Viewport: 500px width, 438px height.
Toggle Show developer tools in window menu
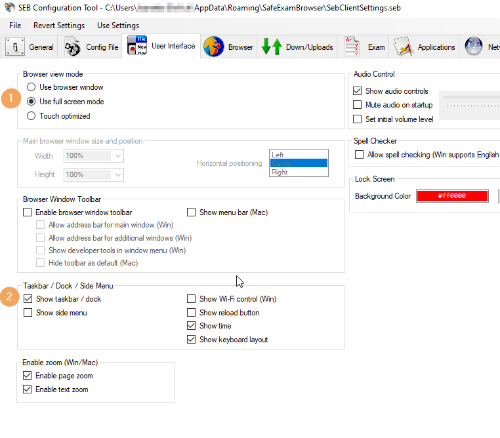click(40, 250)
